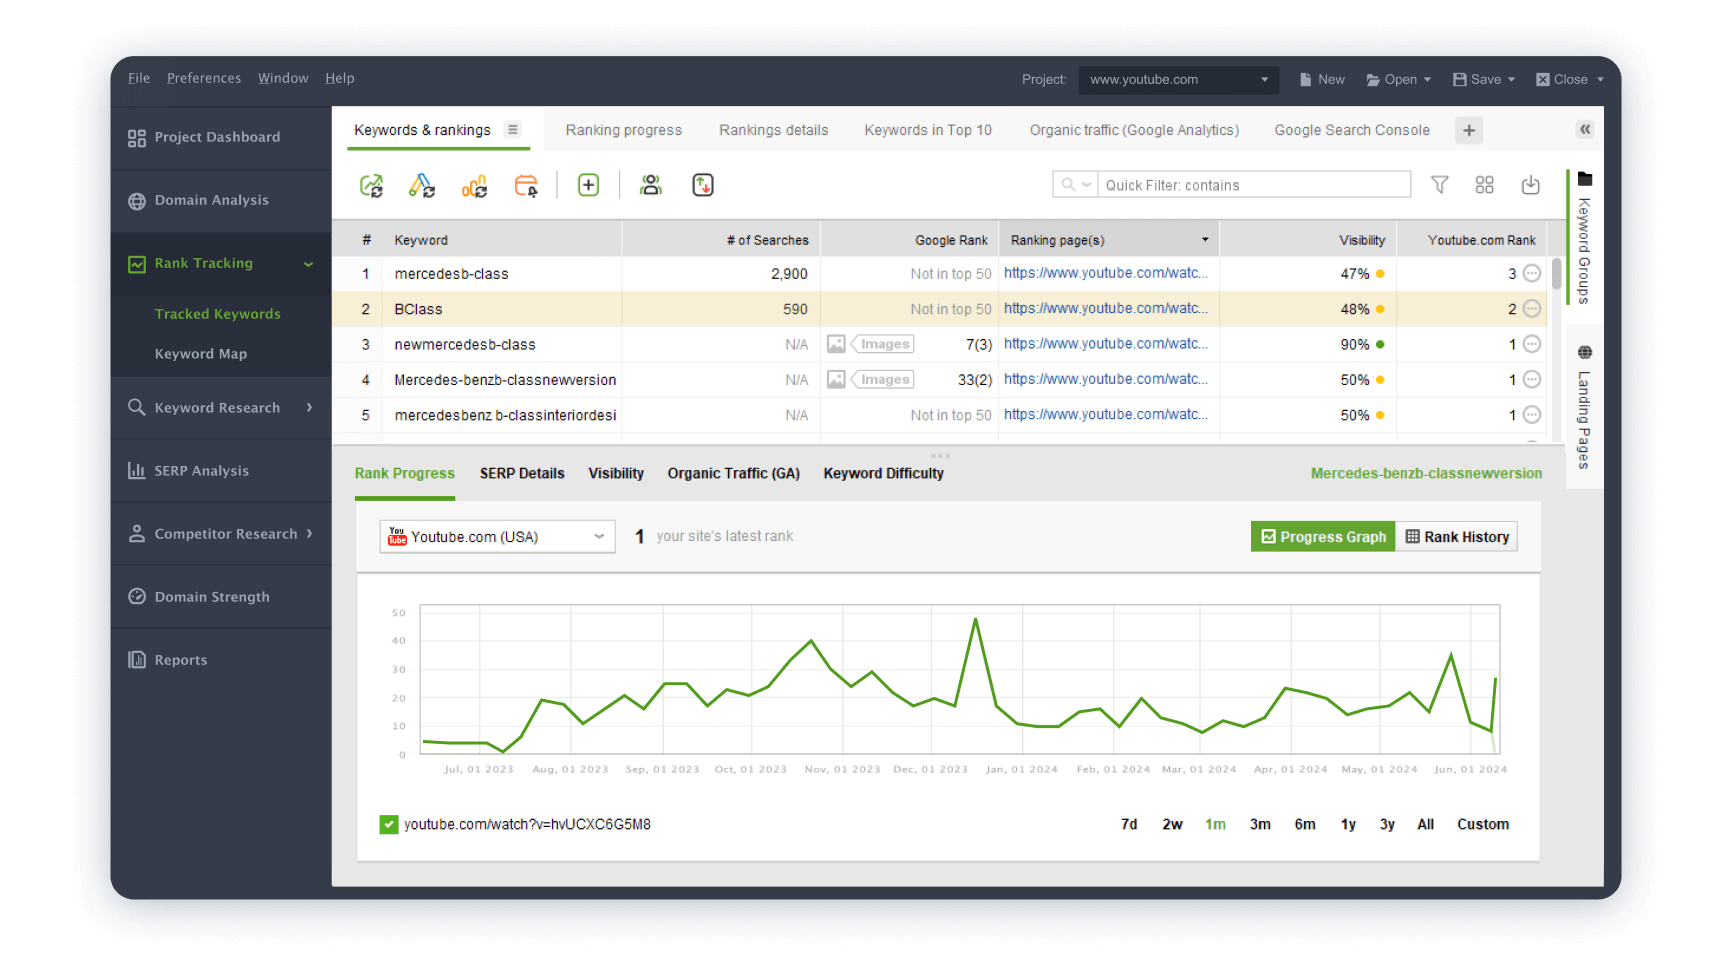The image size is (1732, 958).
Task: Open the Project www.youtube.com dropdown
Action: [x=1179, y=79]
